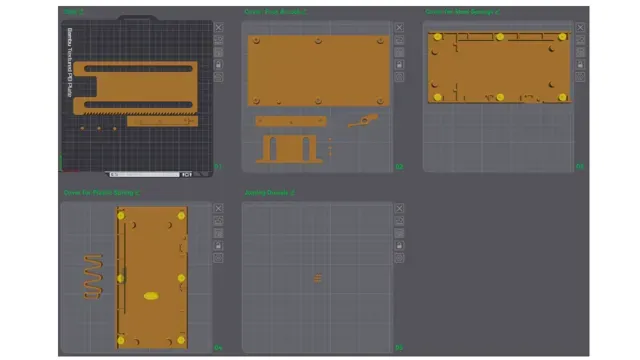Click auto-orient icon on plate 03
This screenshot has width=640, height=360.
(580, 40)
